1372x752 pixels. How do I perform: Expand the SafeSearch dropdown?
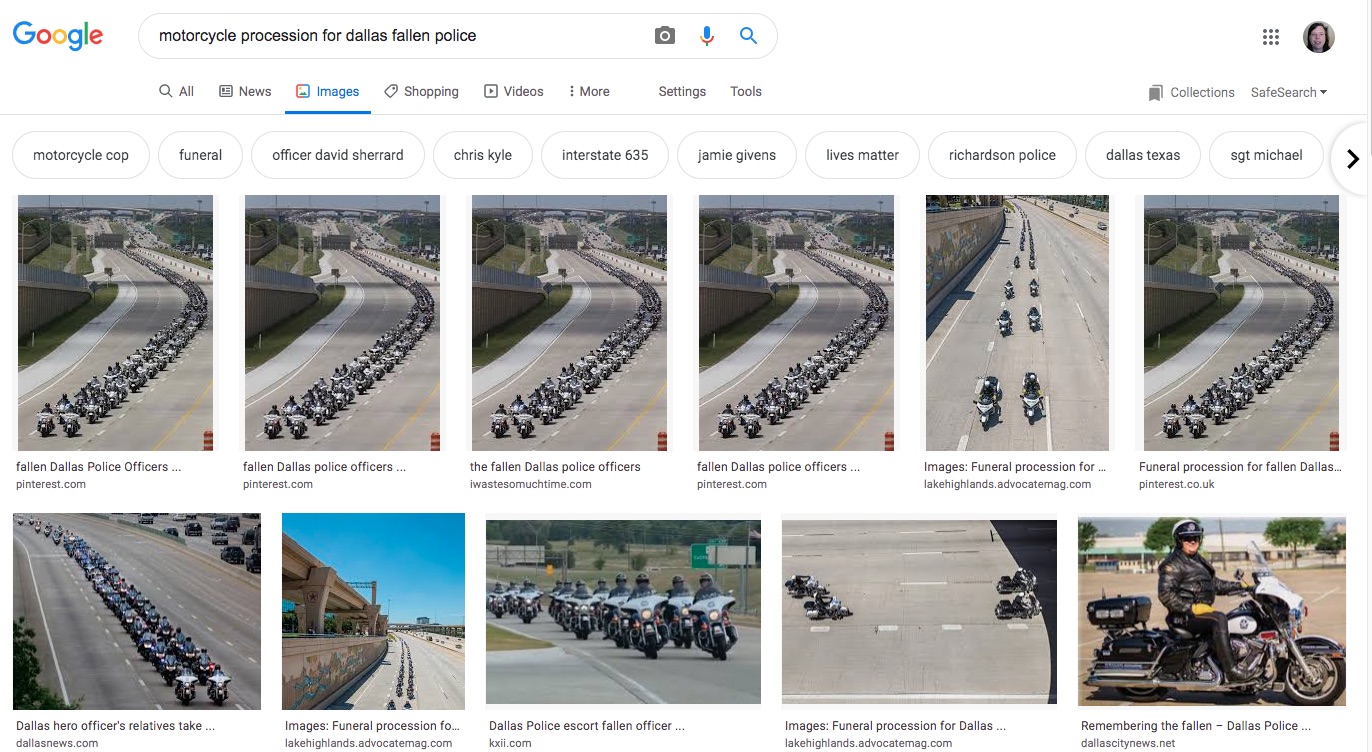coord(1289,92)
